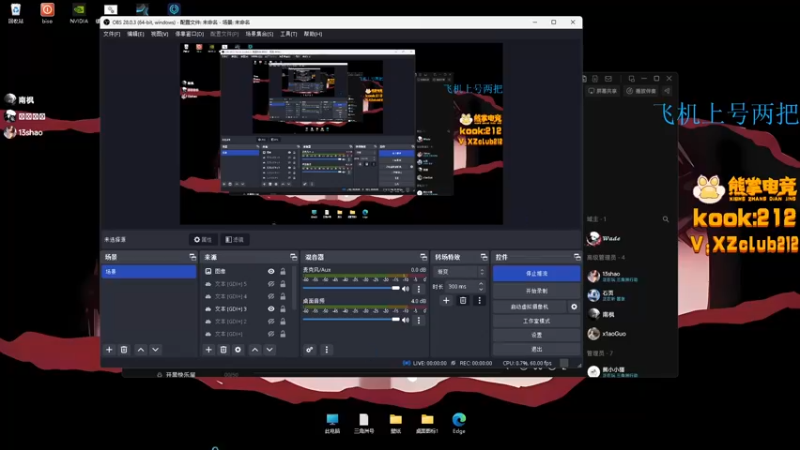
Task: Move scene up in Scenes panel
Action: pyautogui.click(x=141, y=349)
